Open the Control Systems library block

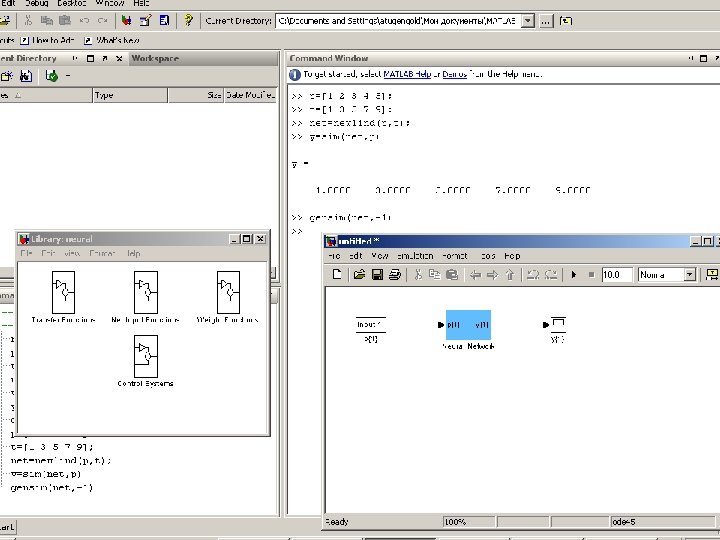pos(146,355)
